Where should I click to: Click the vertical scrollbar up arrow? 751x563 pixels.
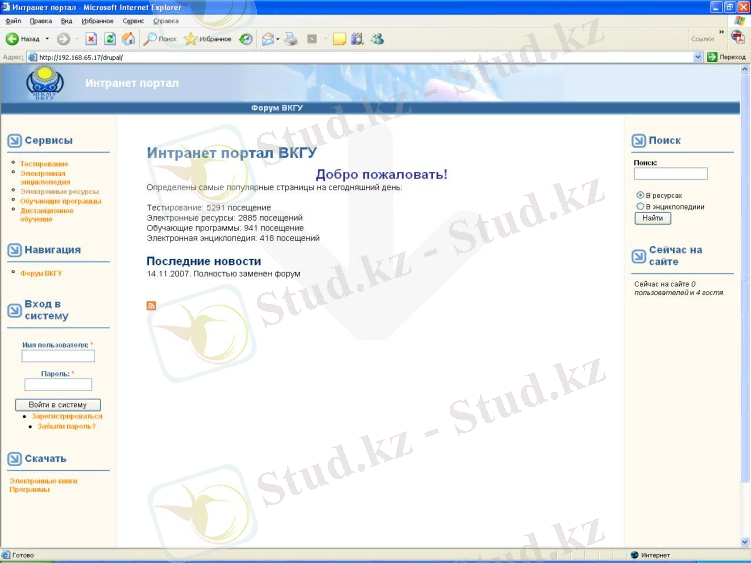tap(745, 69)
